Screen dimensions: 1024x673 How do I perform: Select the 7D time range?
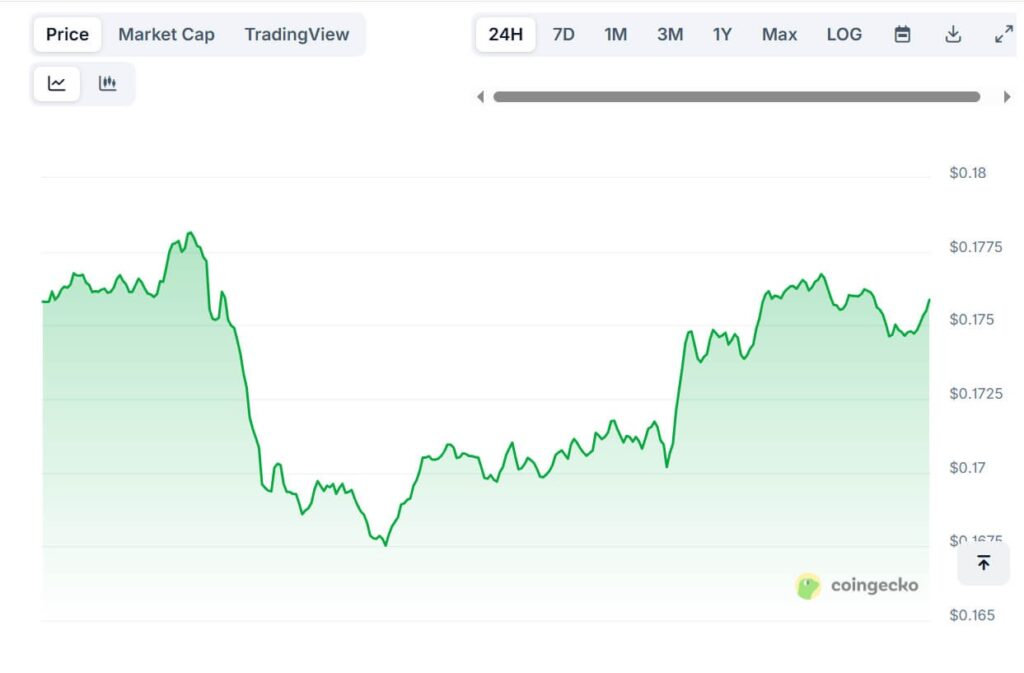tap(563, 33)
